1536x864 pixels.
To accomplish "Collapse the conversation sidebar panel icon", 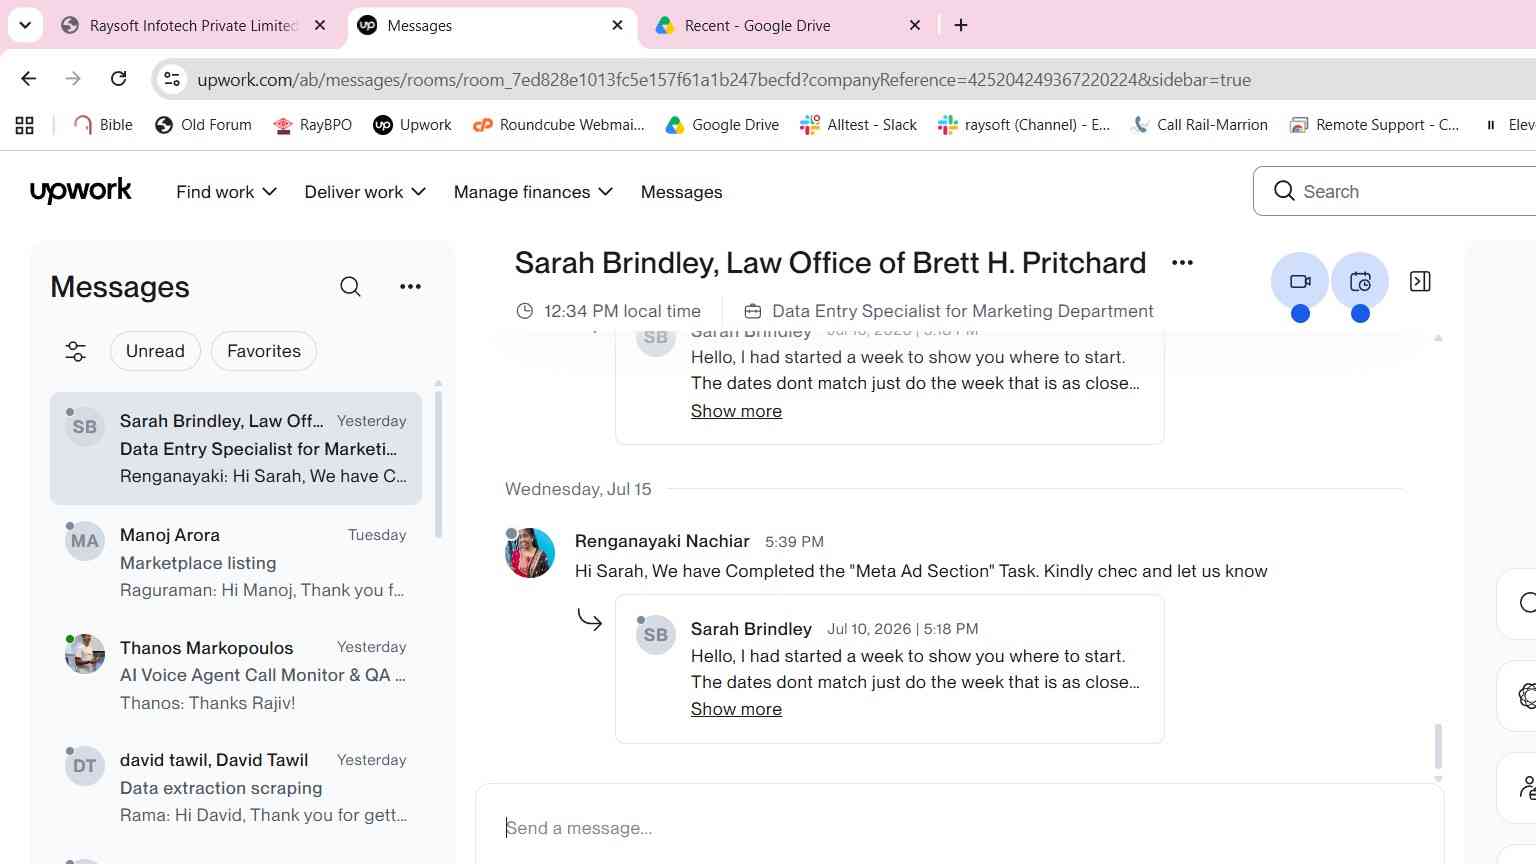I will 1420,282.
